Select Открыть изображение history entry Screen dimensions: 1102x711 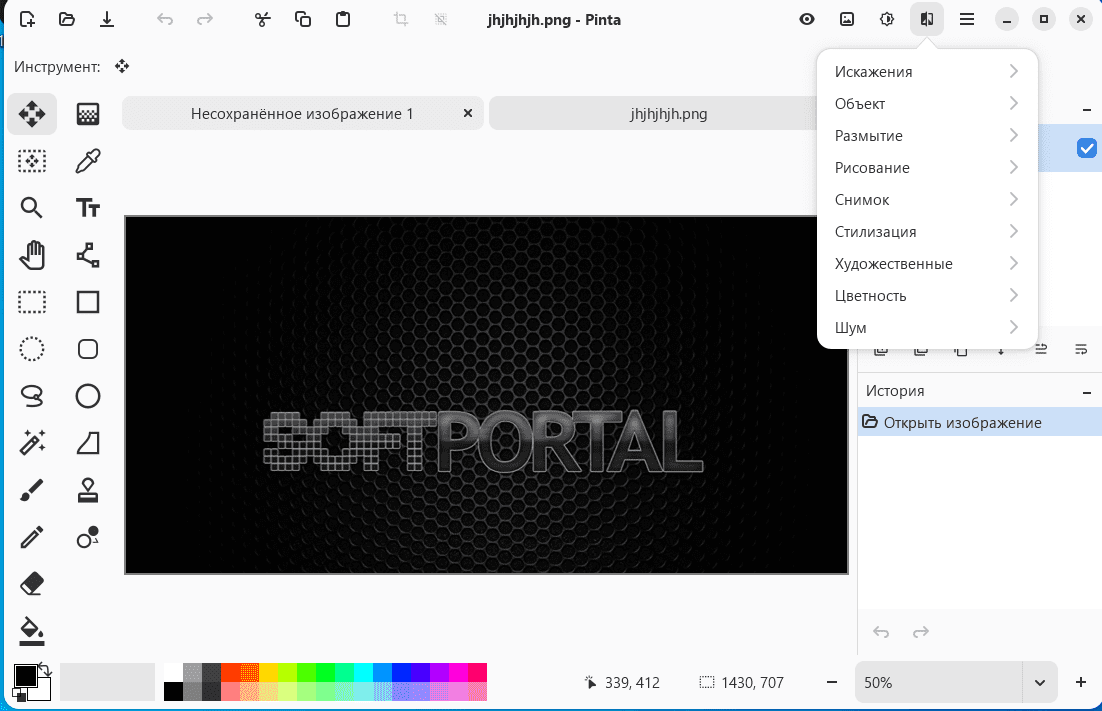pyautogui.click(x=980, y=422)
